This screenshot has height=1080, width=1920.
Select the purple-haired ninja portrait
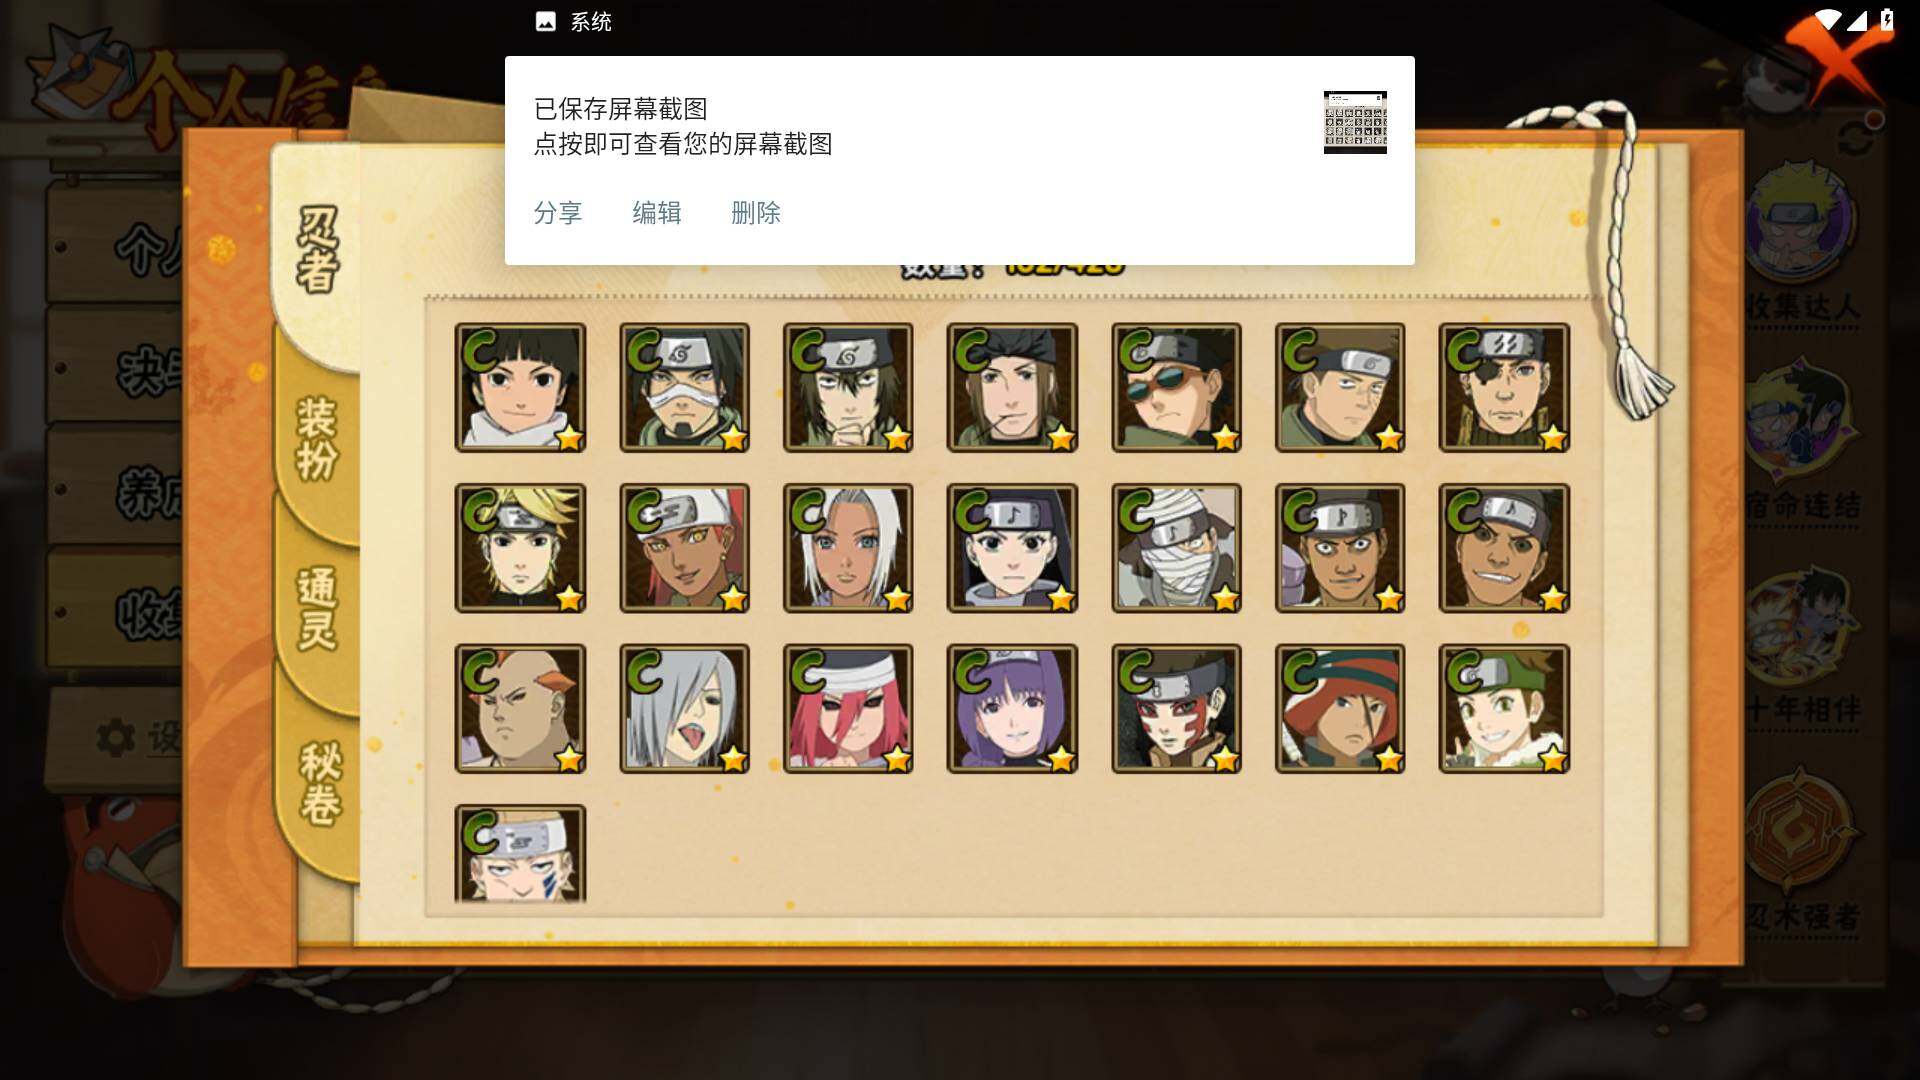[1012, 708]
